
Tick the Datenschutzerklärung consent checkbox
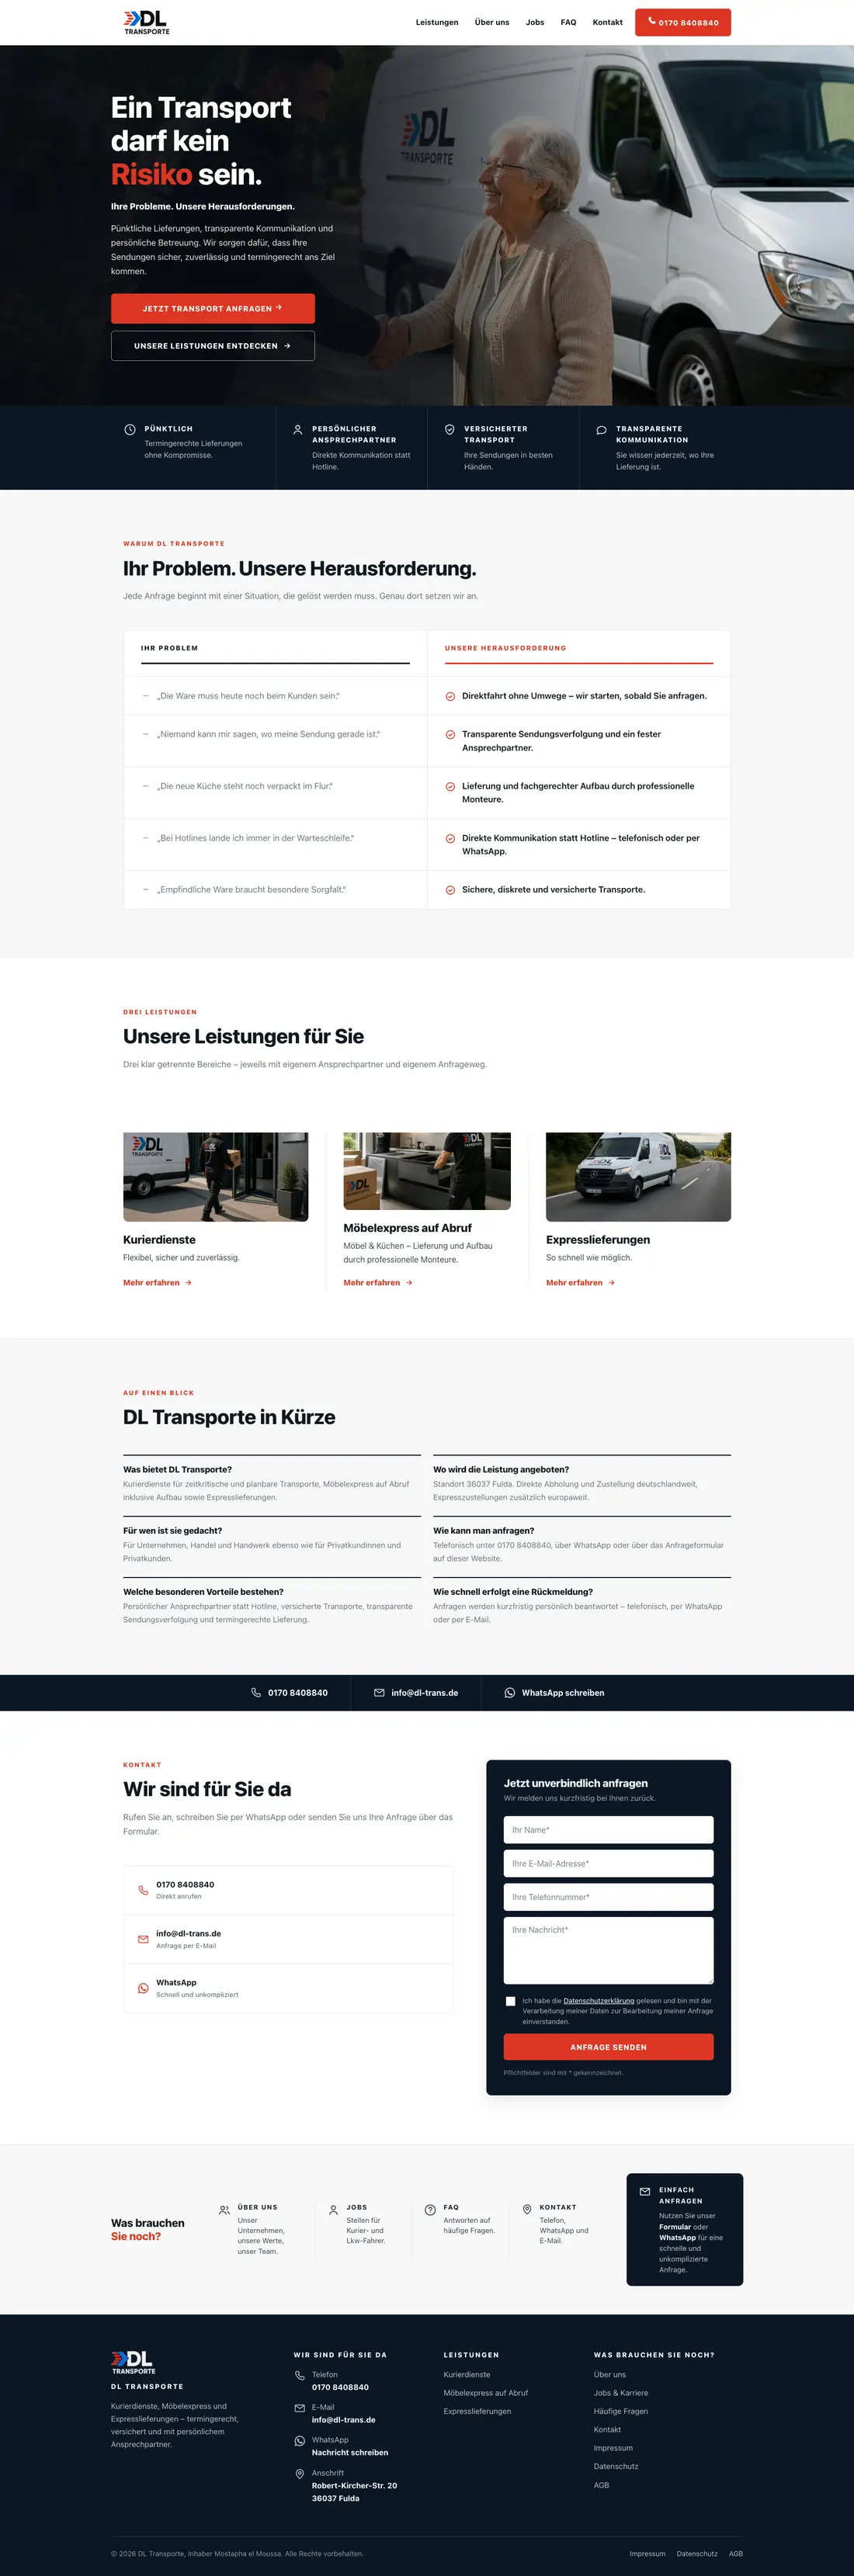[511, 2001]
